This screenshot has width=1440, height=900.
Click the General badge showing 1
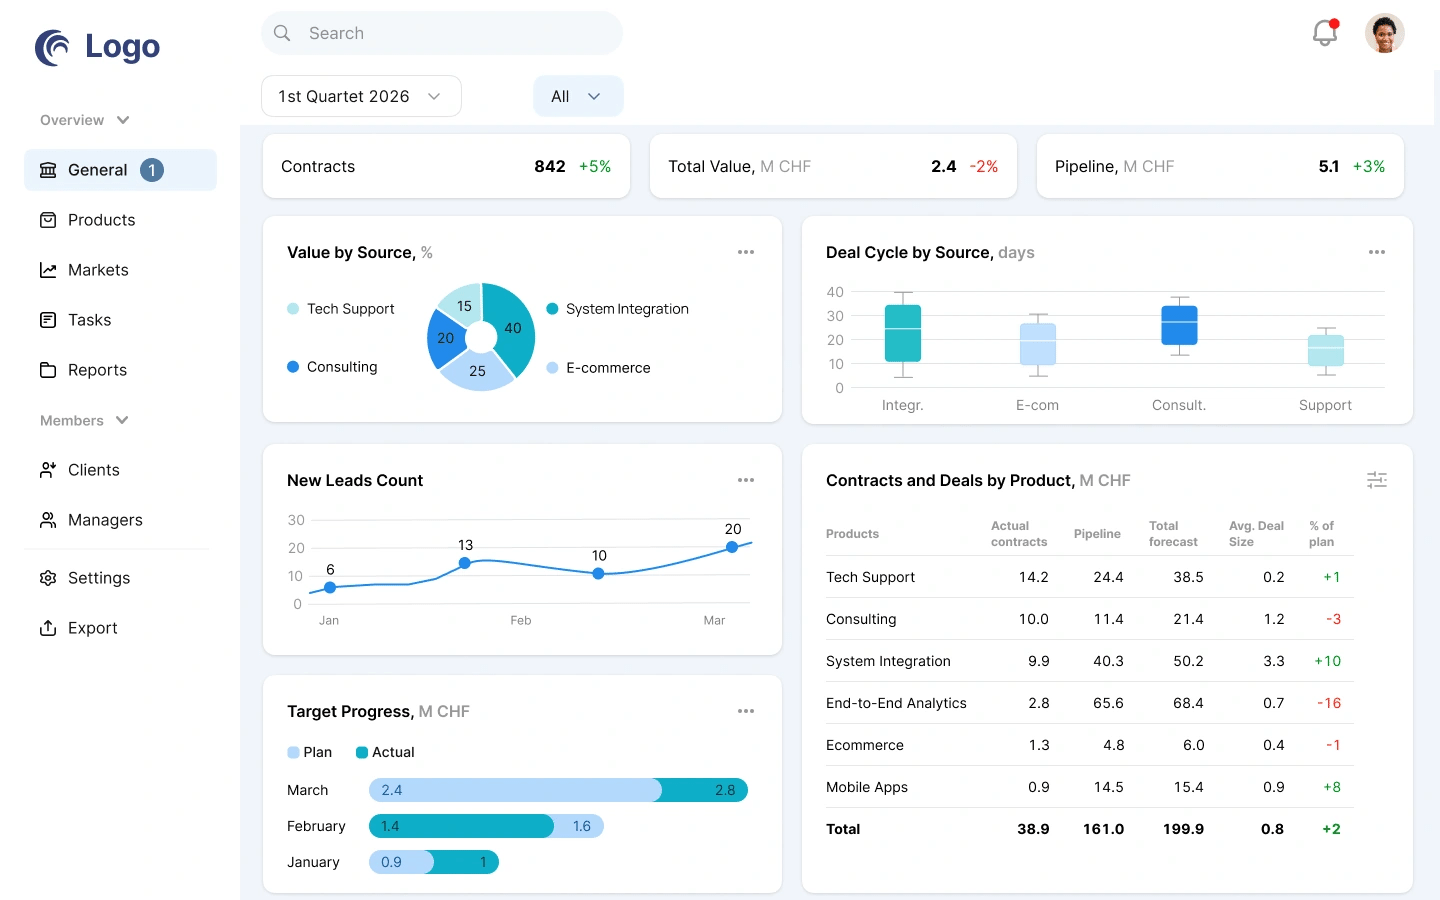152,170
